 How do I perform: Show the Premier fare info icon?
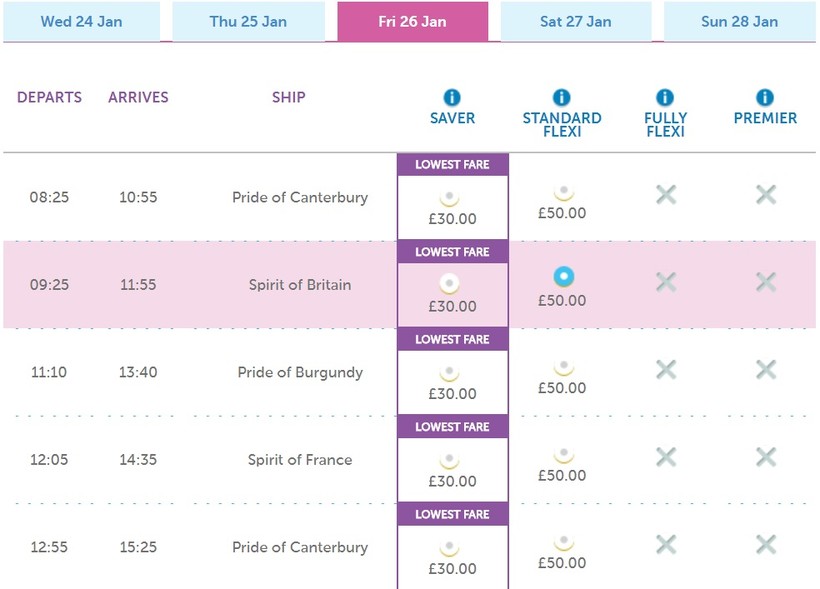tap(765, 98)
